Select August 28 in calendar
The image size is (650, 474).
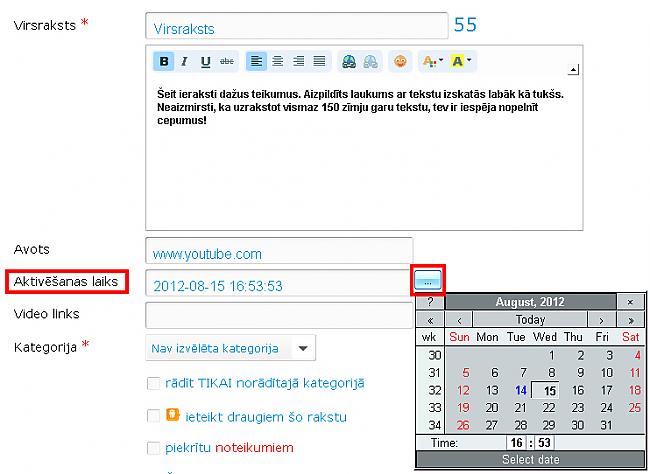click(520, 425)
